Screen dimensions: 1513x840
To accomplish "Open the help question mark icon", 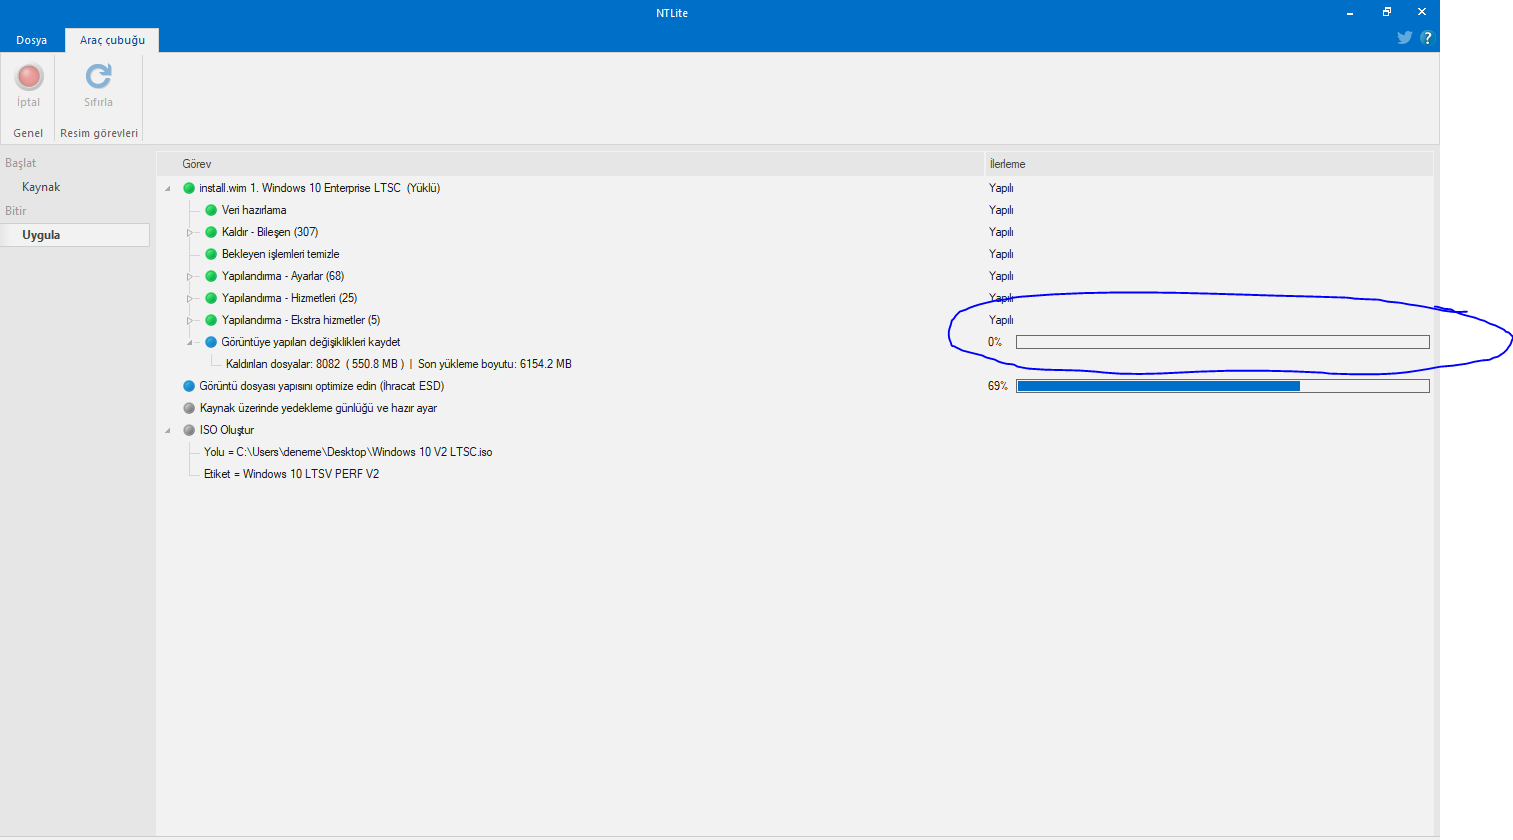I will [x=1426, y=38].
